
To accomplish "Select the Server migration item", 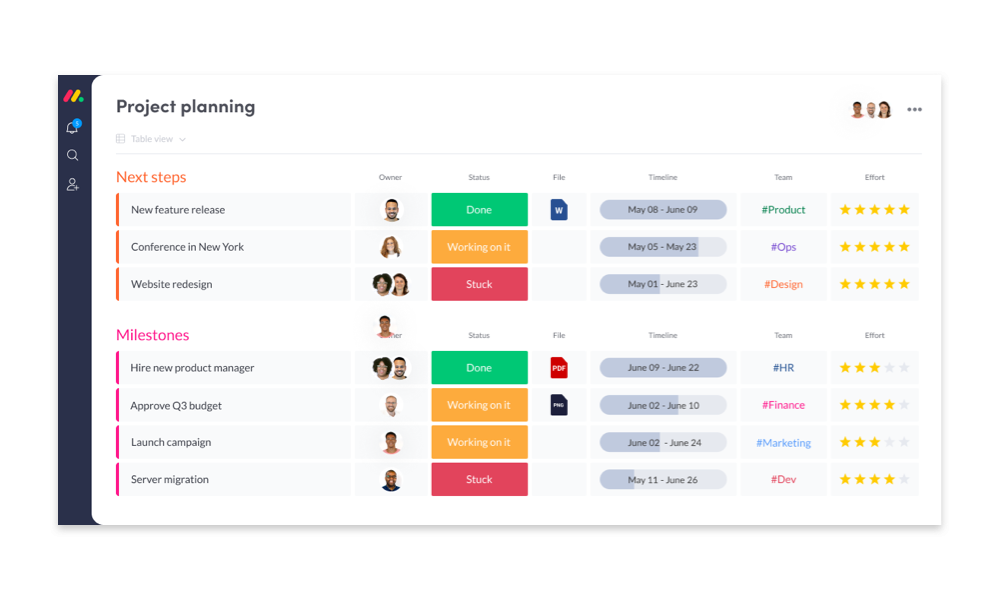I will (x=233, y=479).
